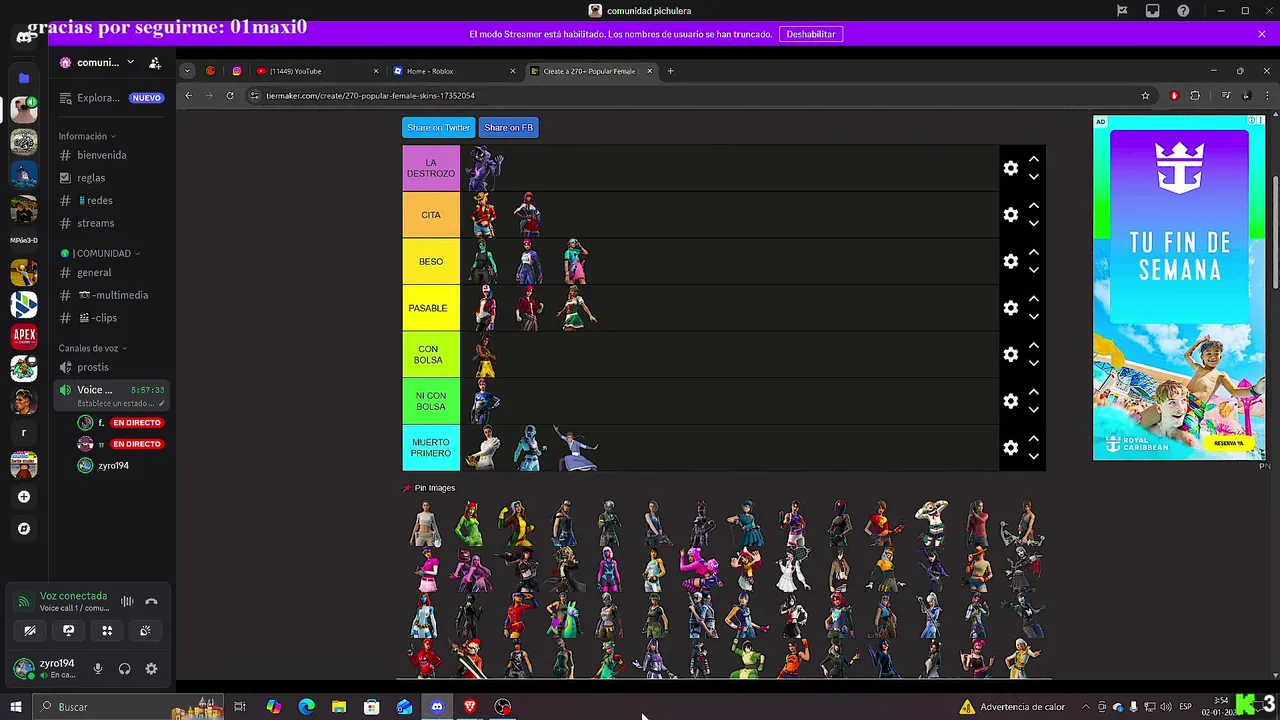Close the Tiermaker browser tab
The height and width of the screenshot is (720, 1280).
click(649, 71)
